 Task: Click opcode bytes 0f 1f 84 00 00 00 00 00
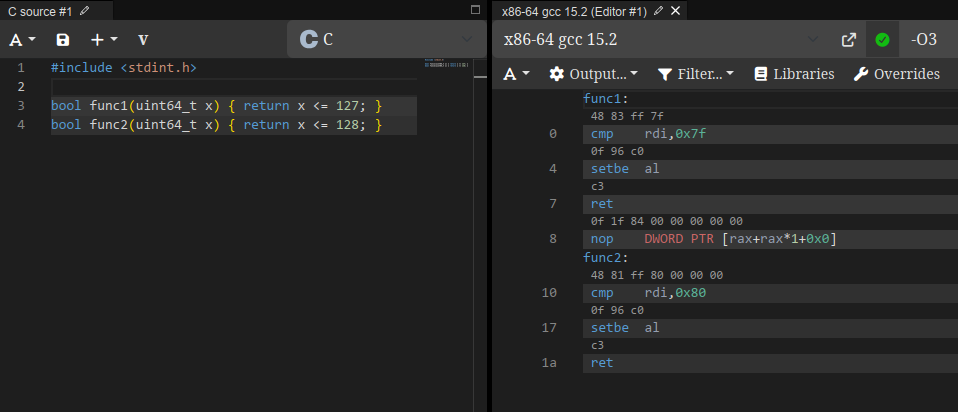pos(667,221)
